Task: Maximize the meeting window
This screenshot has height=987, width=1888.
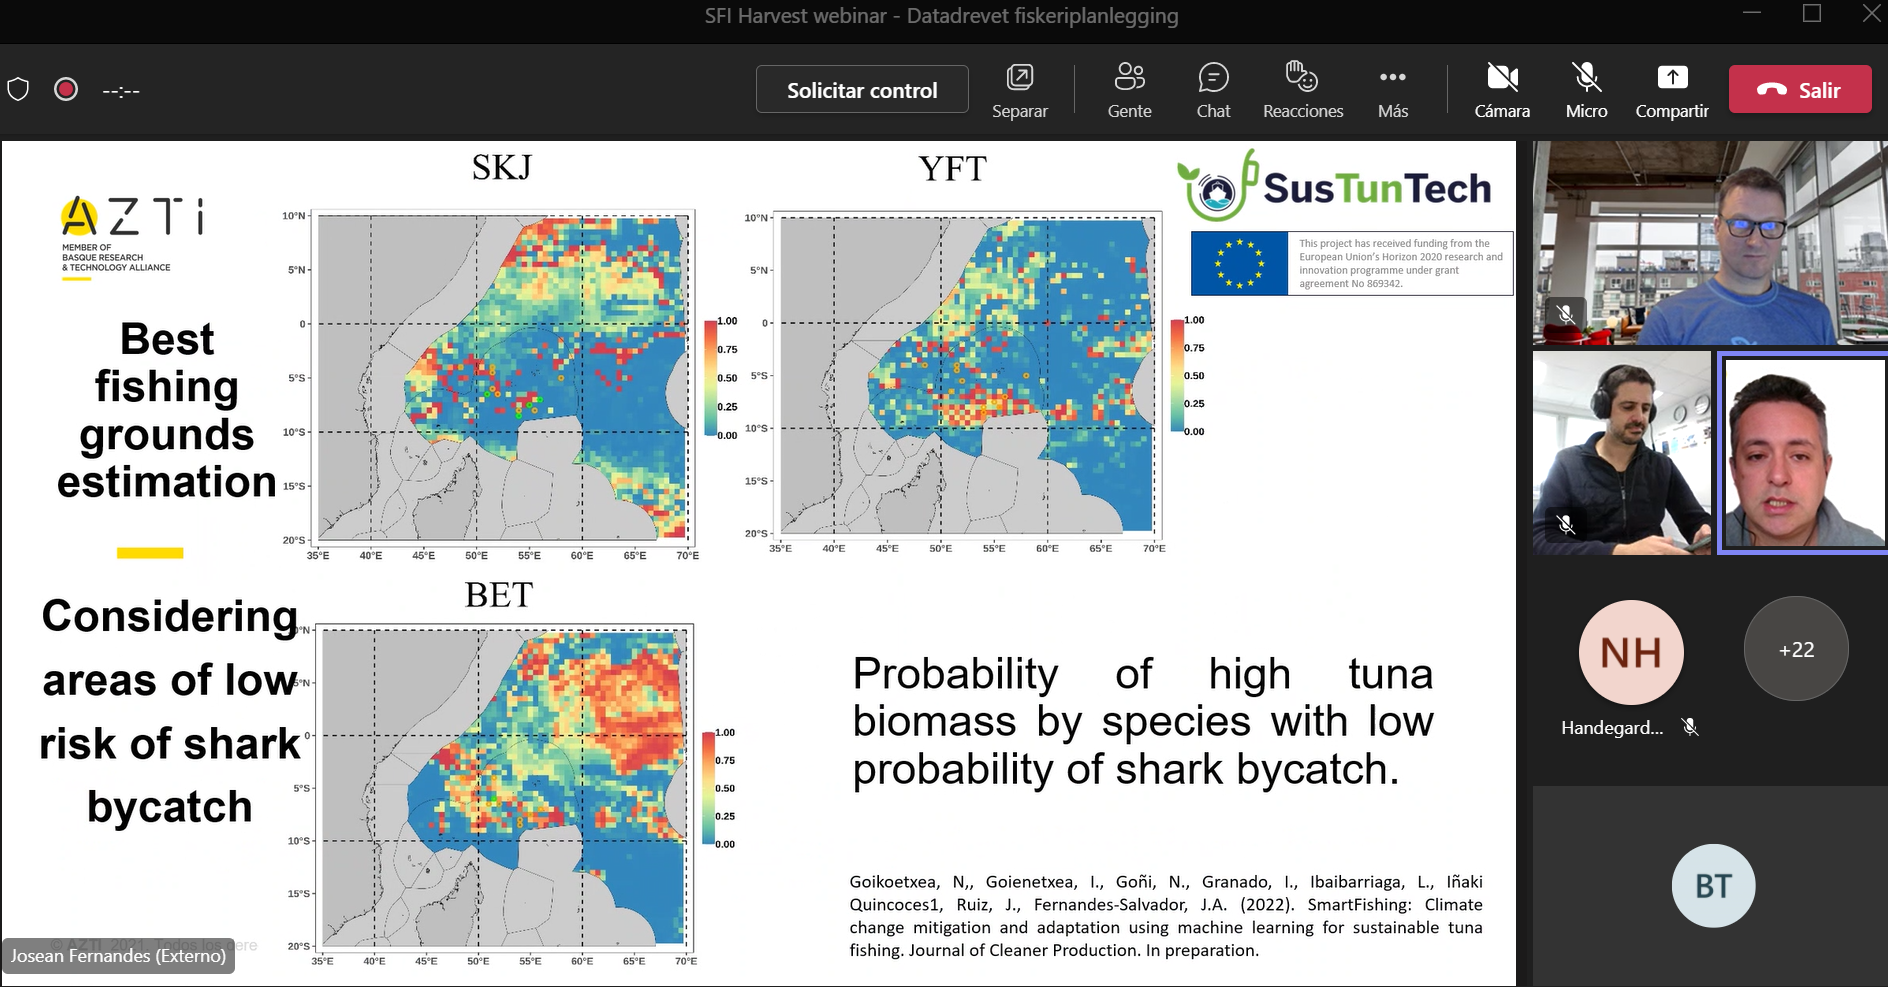Action: [x=1812, y=14]
